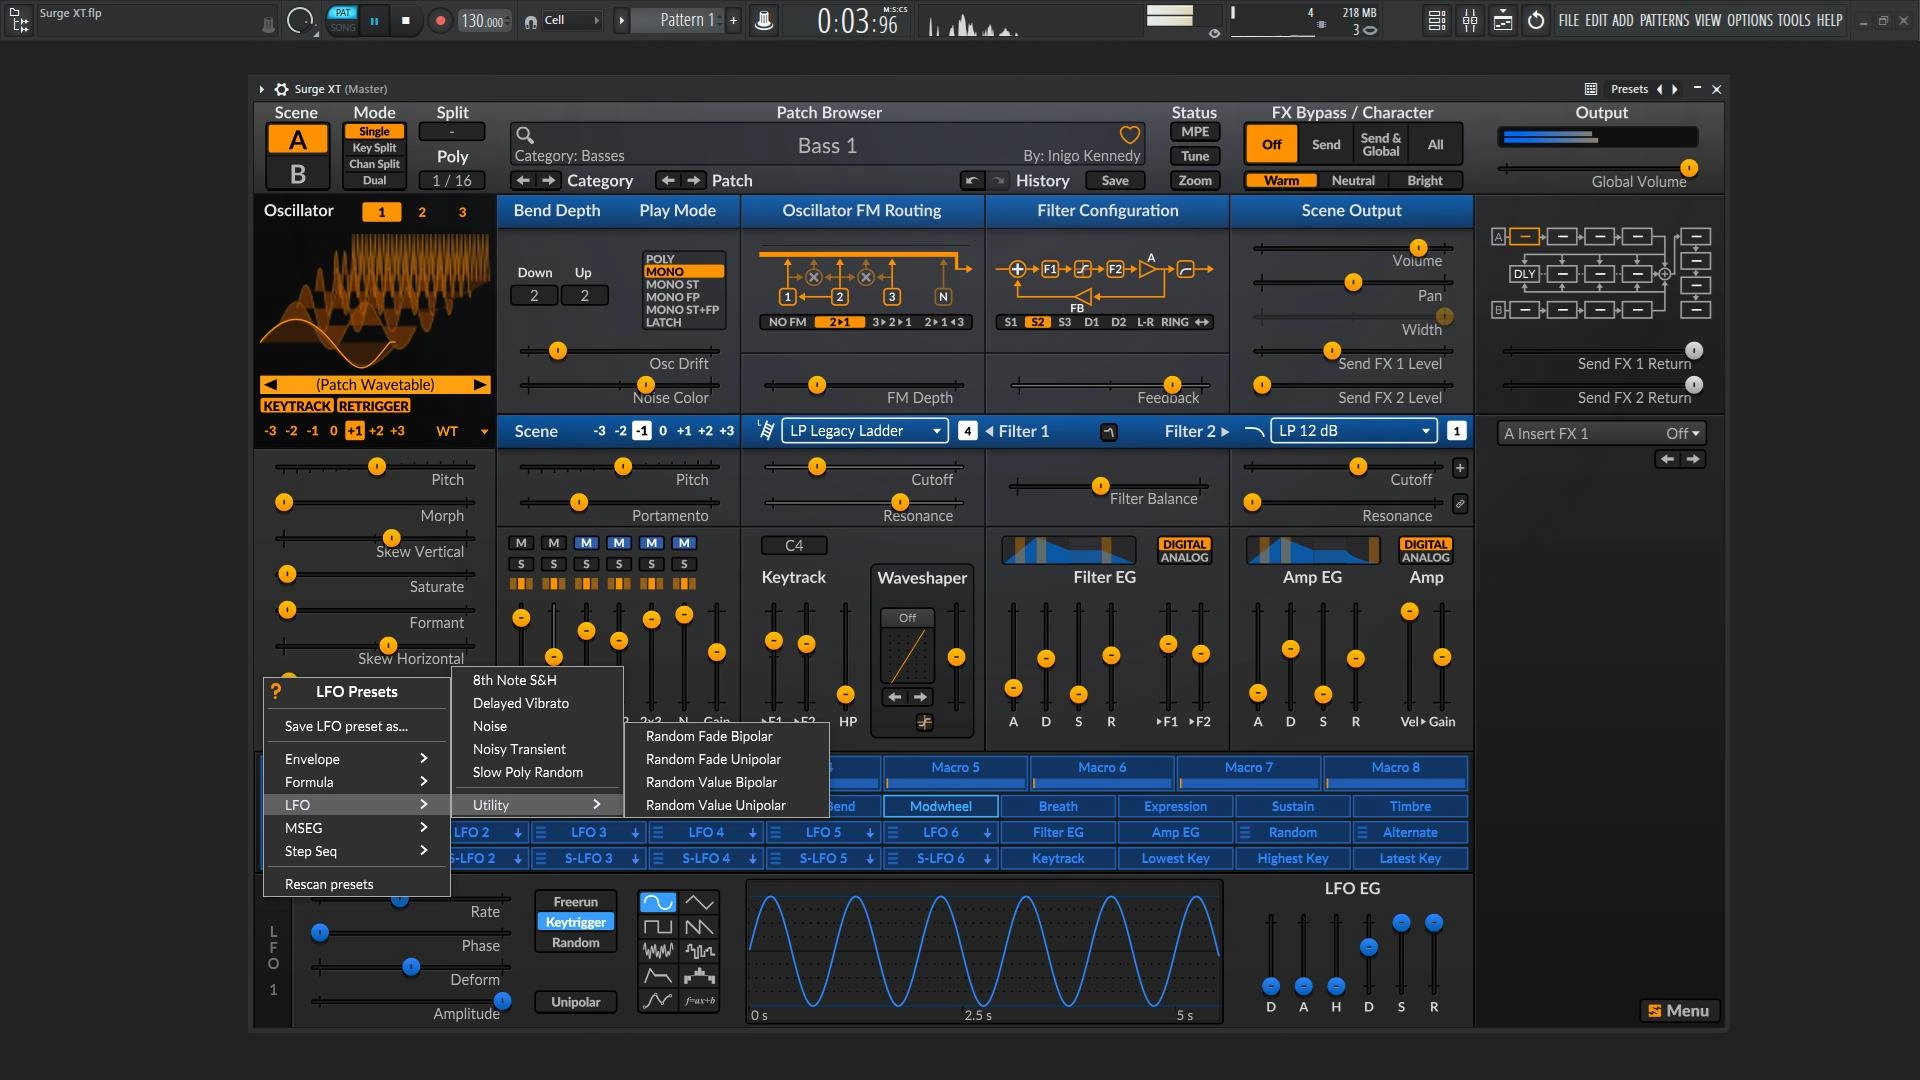Click the Tune status button

click(1195, 156)
